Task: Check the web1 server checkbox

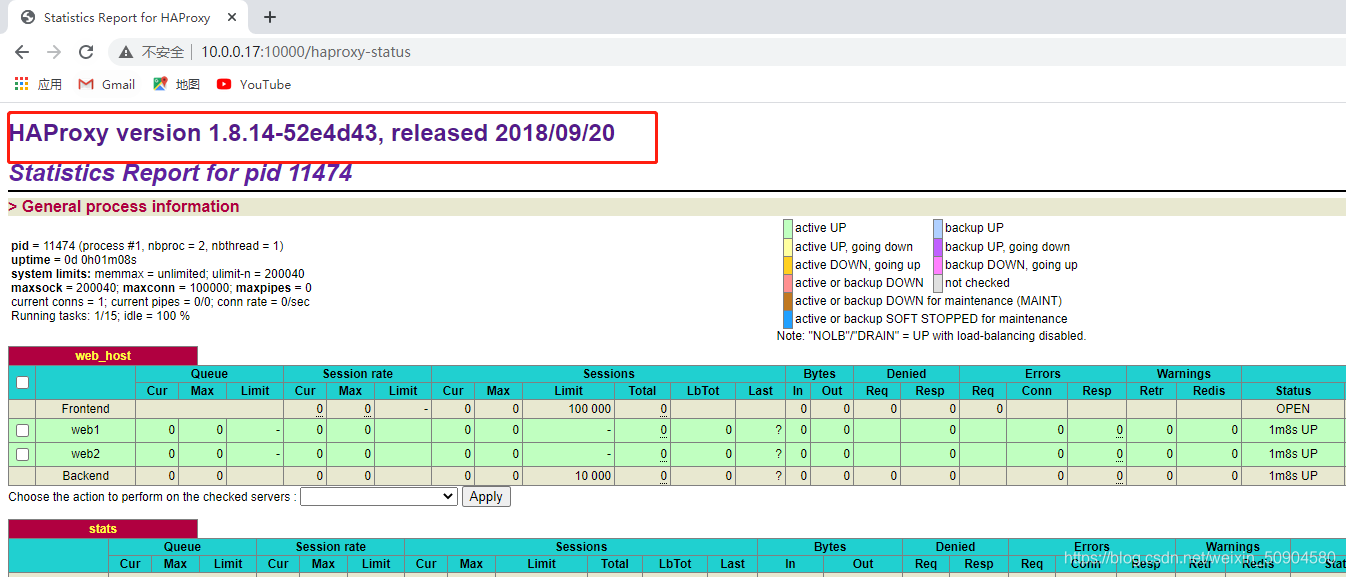Action: [x=22, y=431]
